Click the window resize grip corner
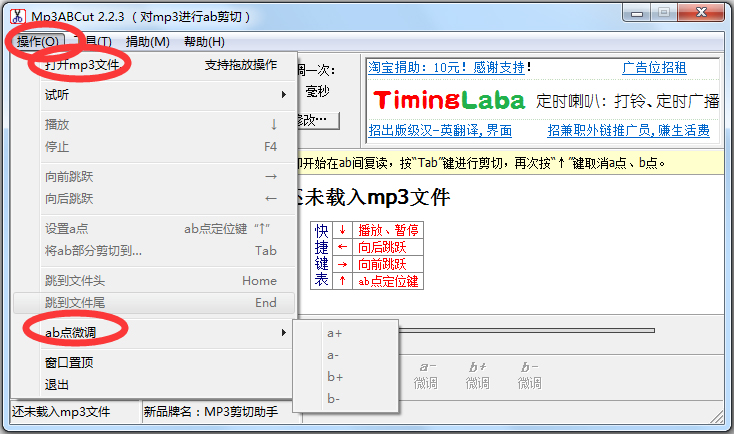 (x=717, y=417)
